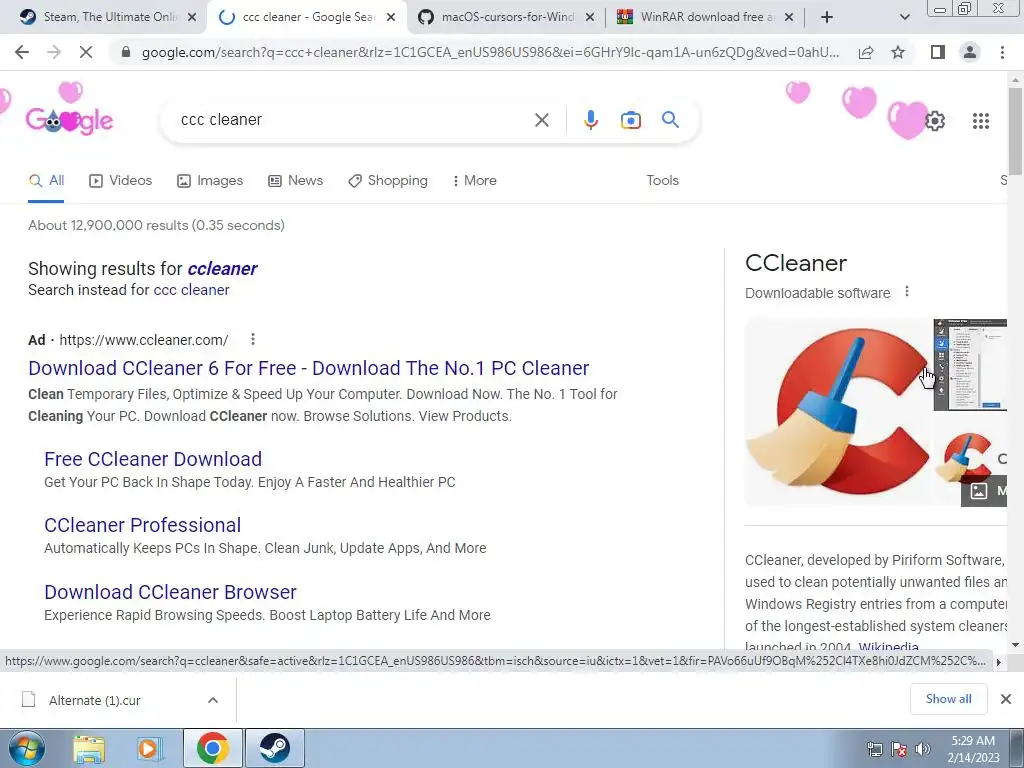Screen dimensions: 1024x768
Task: Click Action Center flag tray icon
Action: (899, 749)
